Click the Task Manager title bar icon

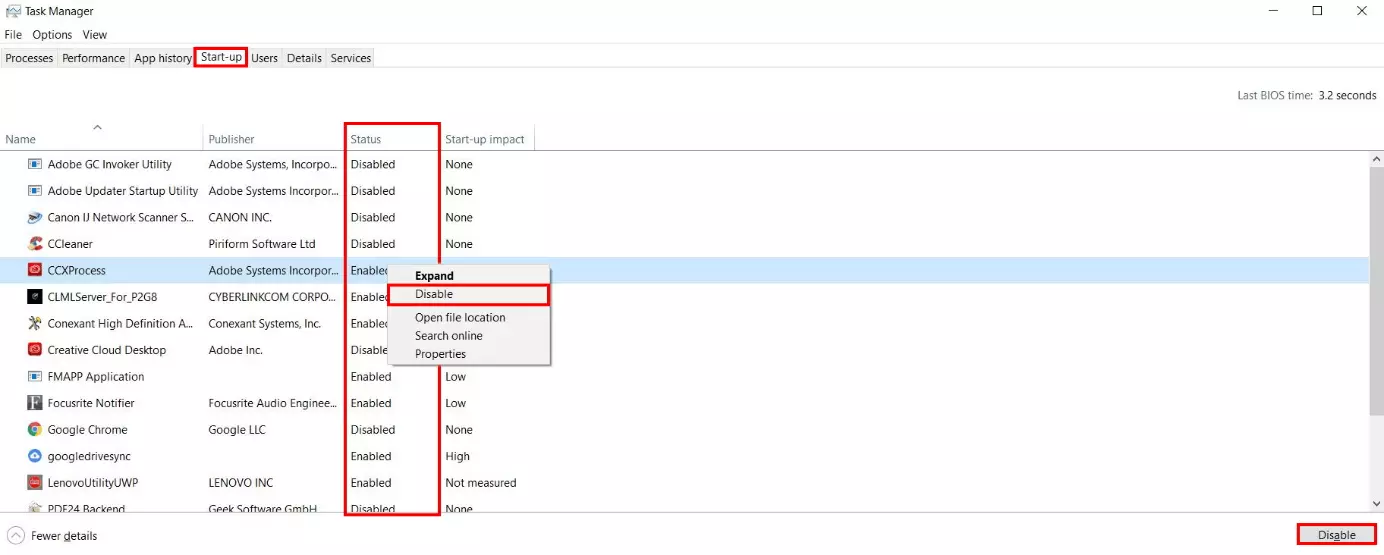tap(13, 11)
